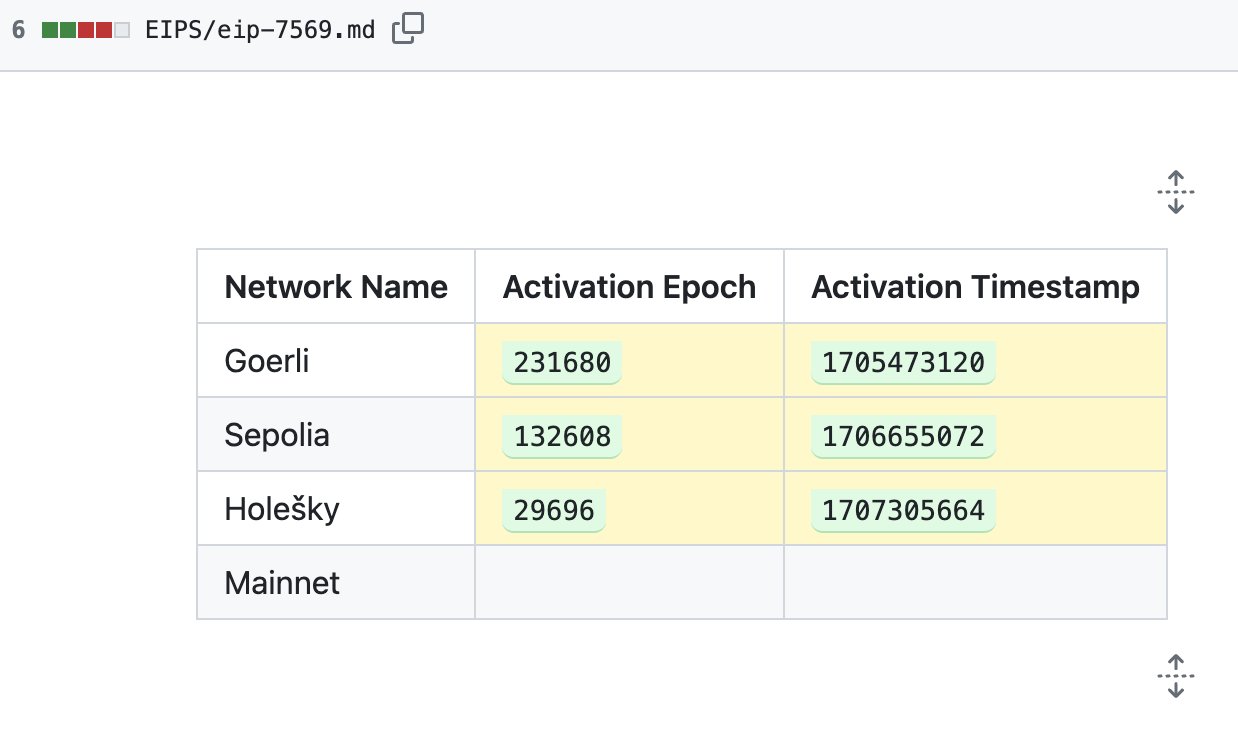Click the diffstat squares next to 6
Viewport: 1238px width, 756px height.
coord(86,30)
